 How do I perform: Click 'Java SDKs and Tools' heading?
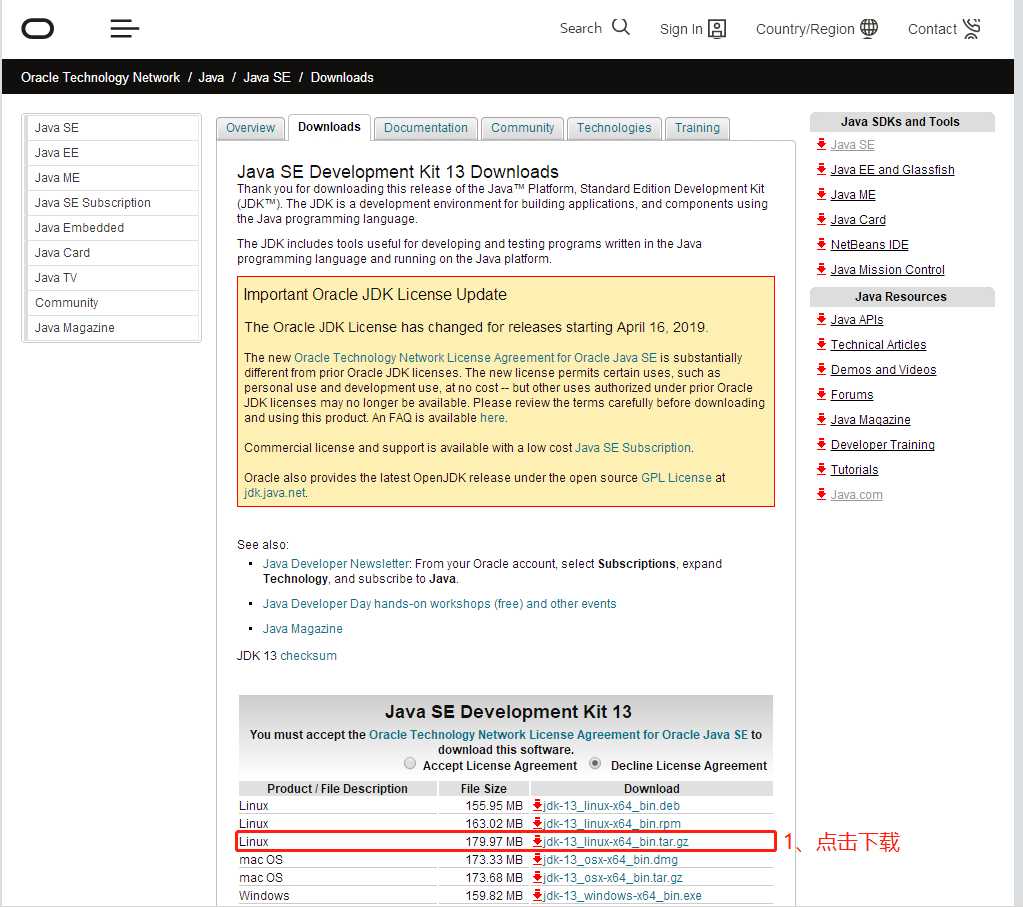click(x=900, y=122)
